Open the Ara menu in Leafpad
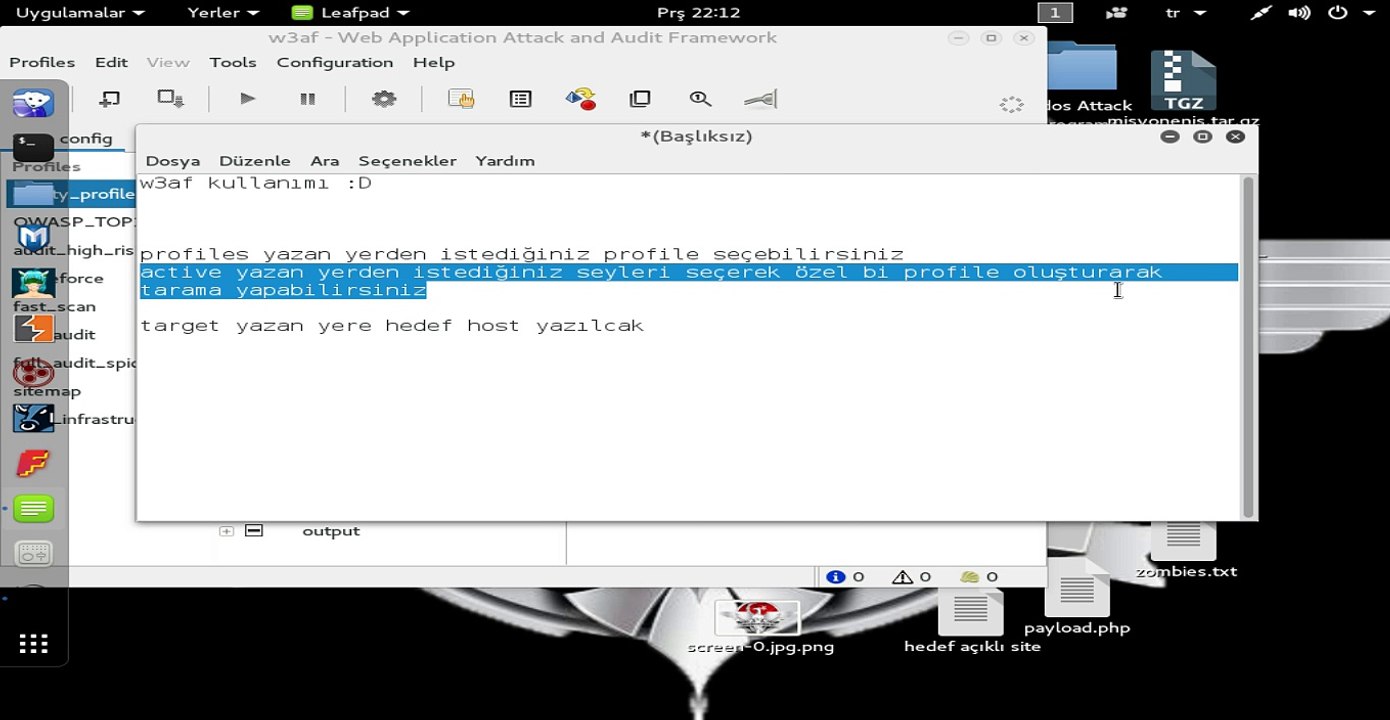The height and width of the screenshot is (720, 1390). [325, 161]
